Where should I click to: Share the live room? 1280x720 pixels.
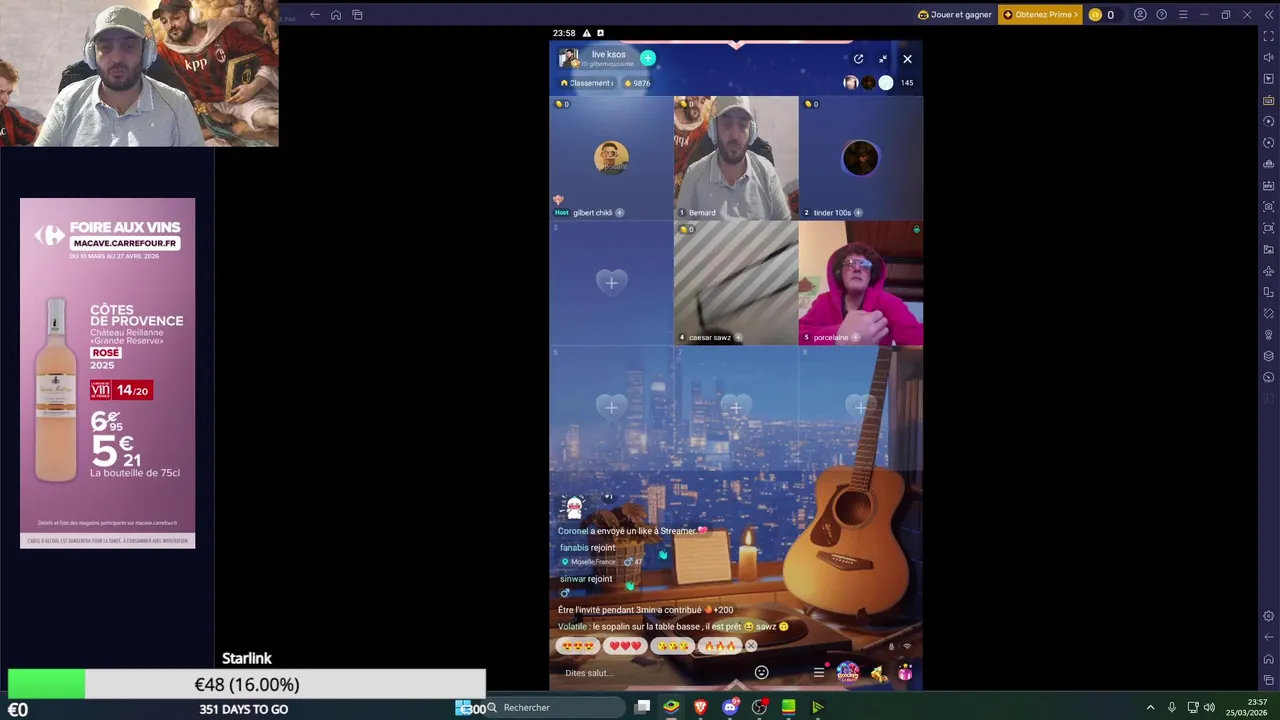pos(858,59)
